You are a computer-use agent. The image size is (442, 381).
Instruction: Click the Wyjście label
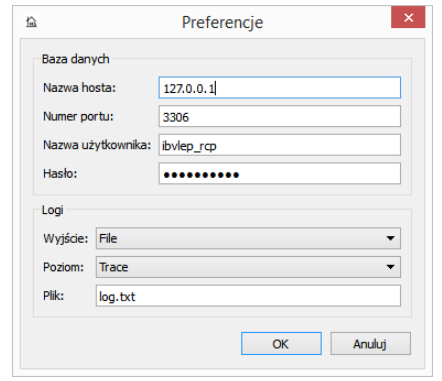point(66,239)
